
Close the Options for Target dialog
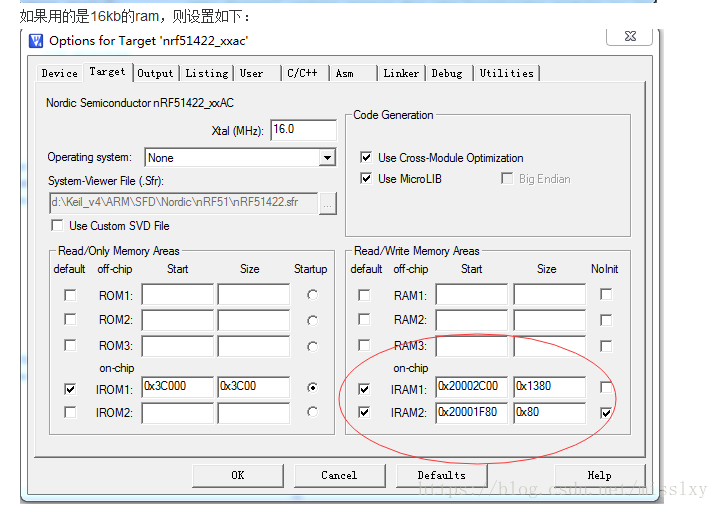pos(629,37)
